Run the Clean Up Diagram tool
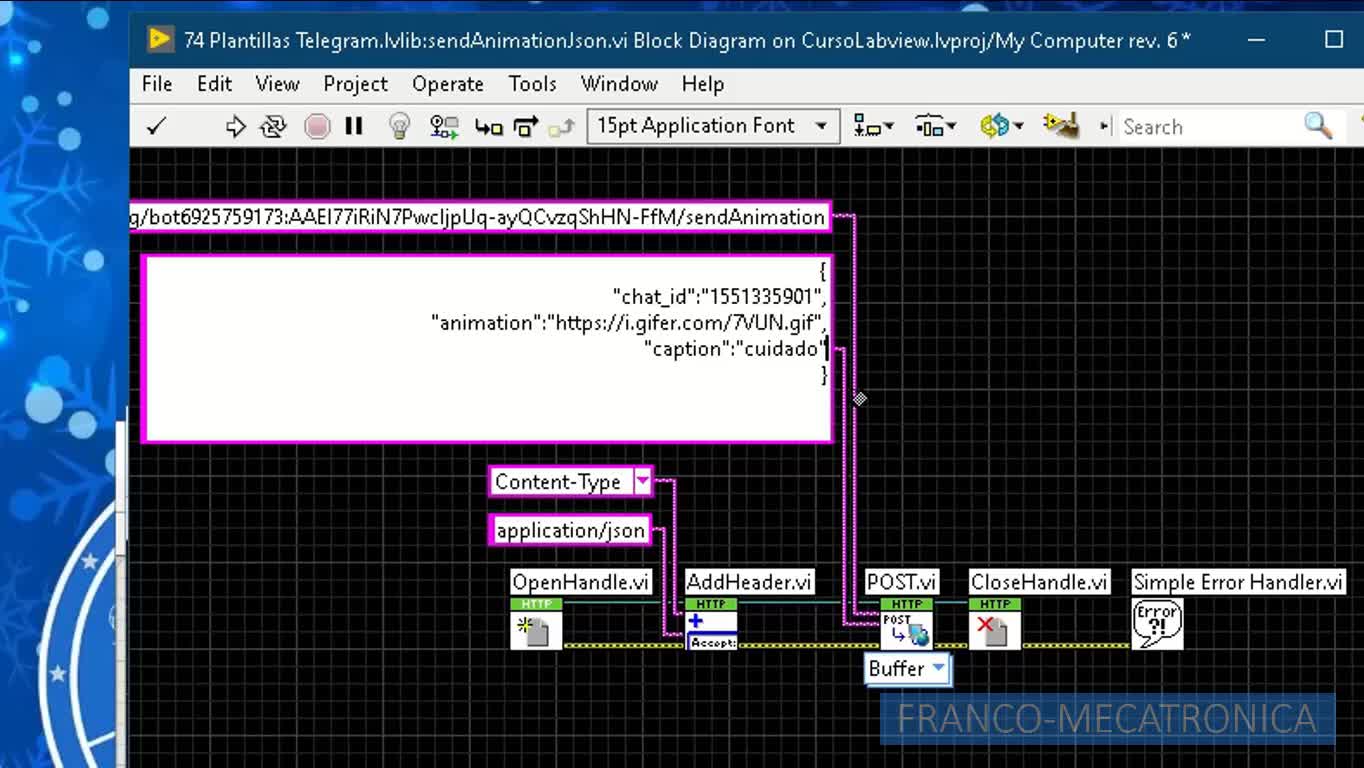Screen dimensions: 1364x768 click(1060, 126)
